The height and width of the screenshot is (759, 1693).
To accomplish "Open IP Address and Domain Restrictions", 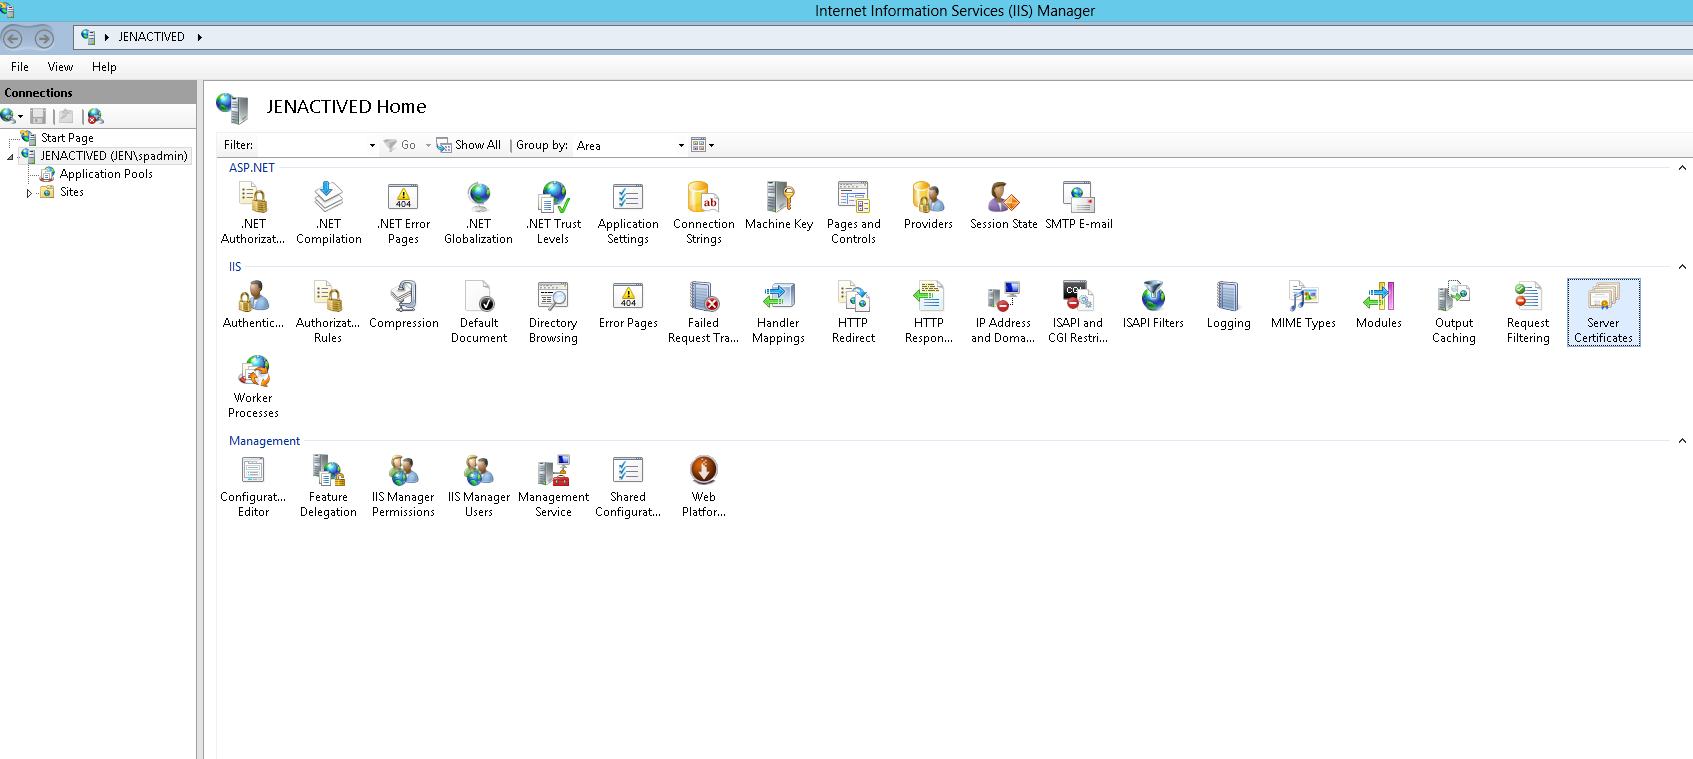I will [1003, 311].
